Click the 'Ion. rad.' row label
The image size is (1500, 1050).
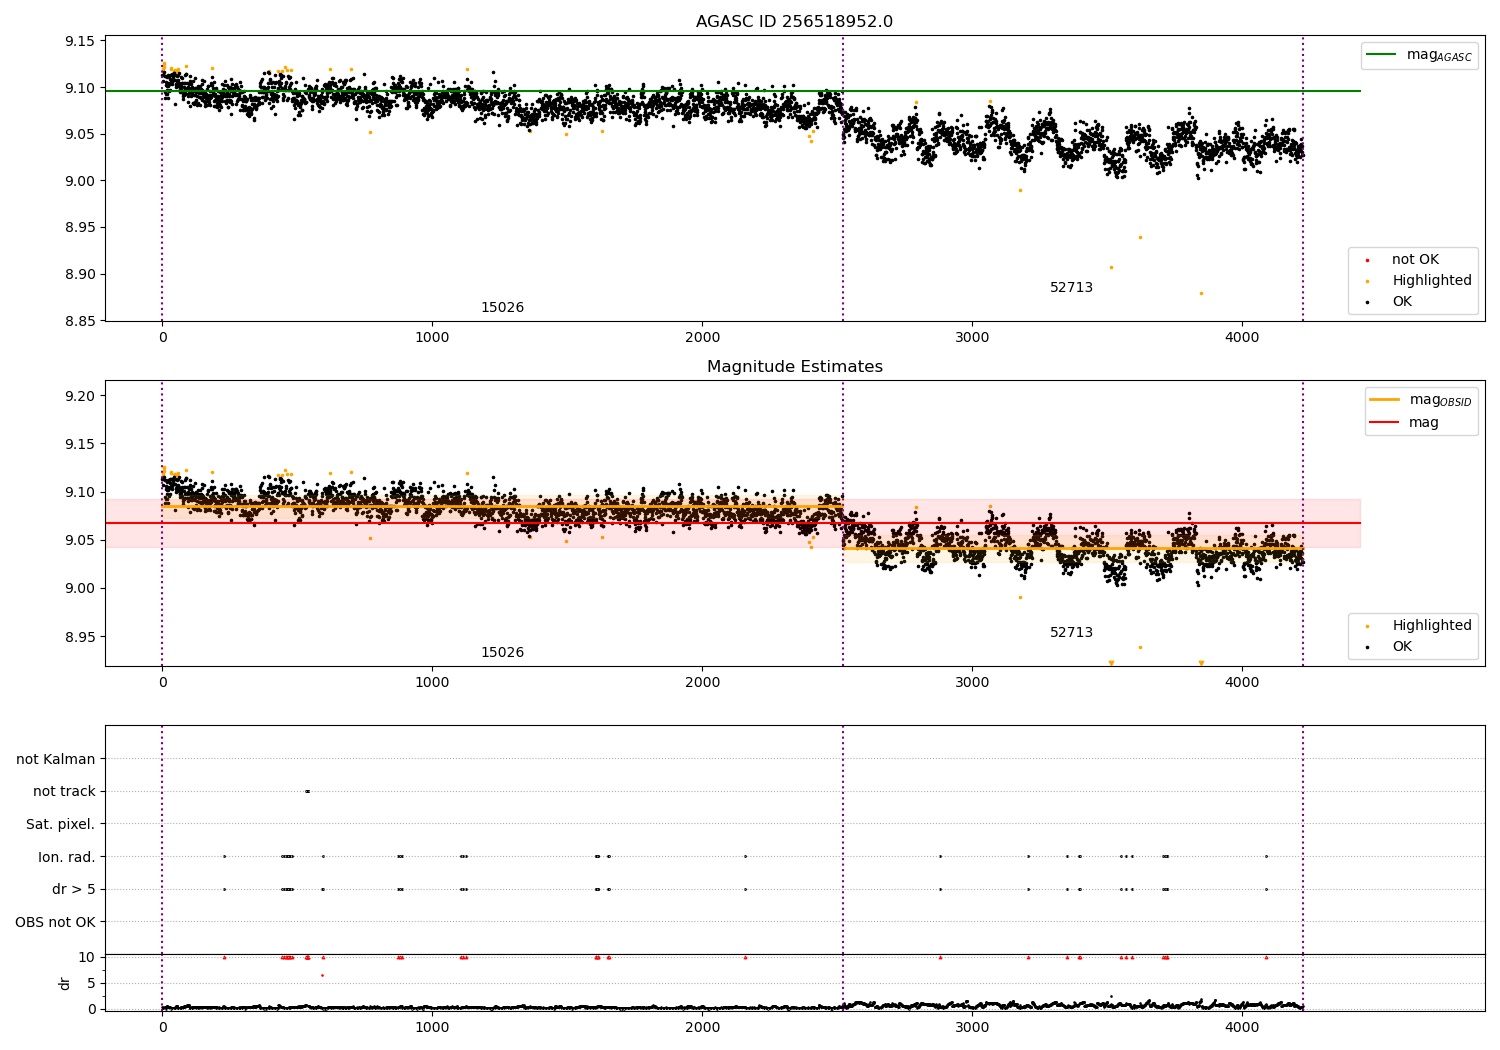[x=67, y=857]
